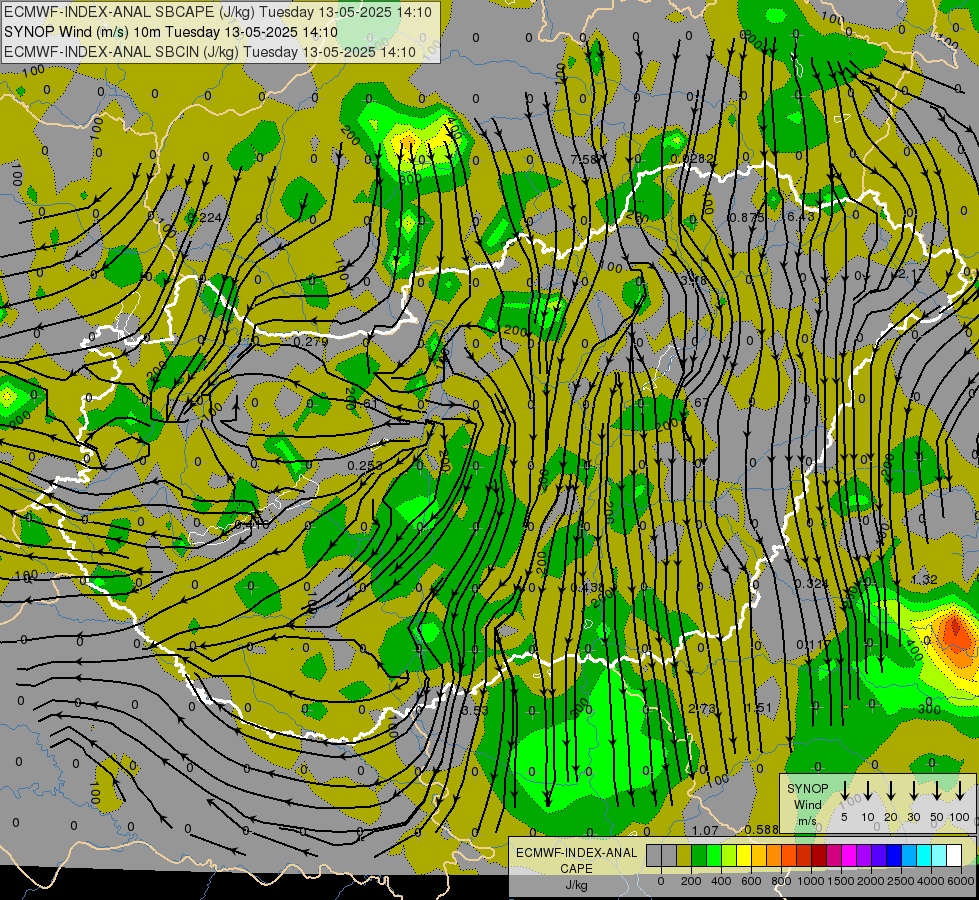Screen dimensions: 979x900
Task: Click the map value '6.45'
Action: click(x=801, y=216)
